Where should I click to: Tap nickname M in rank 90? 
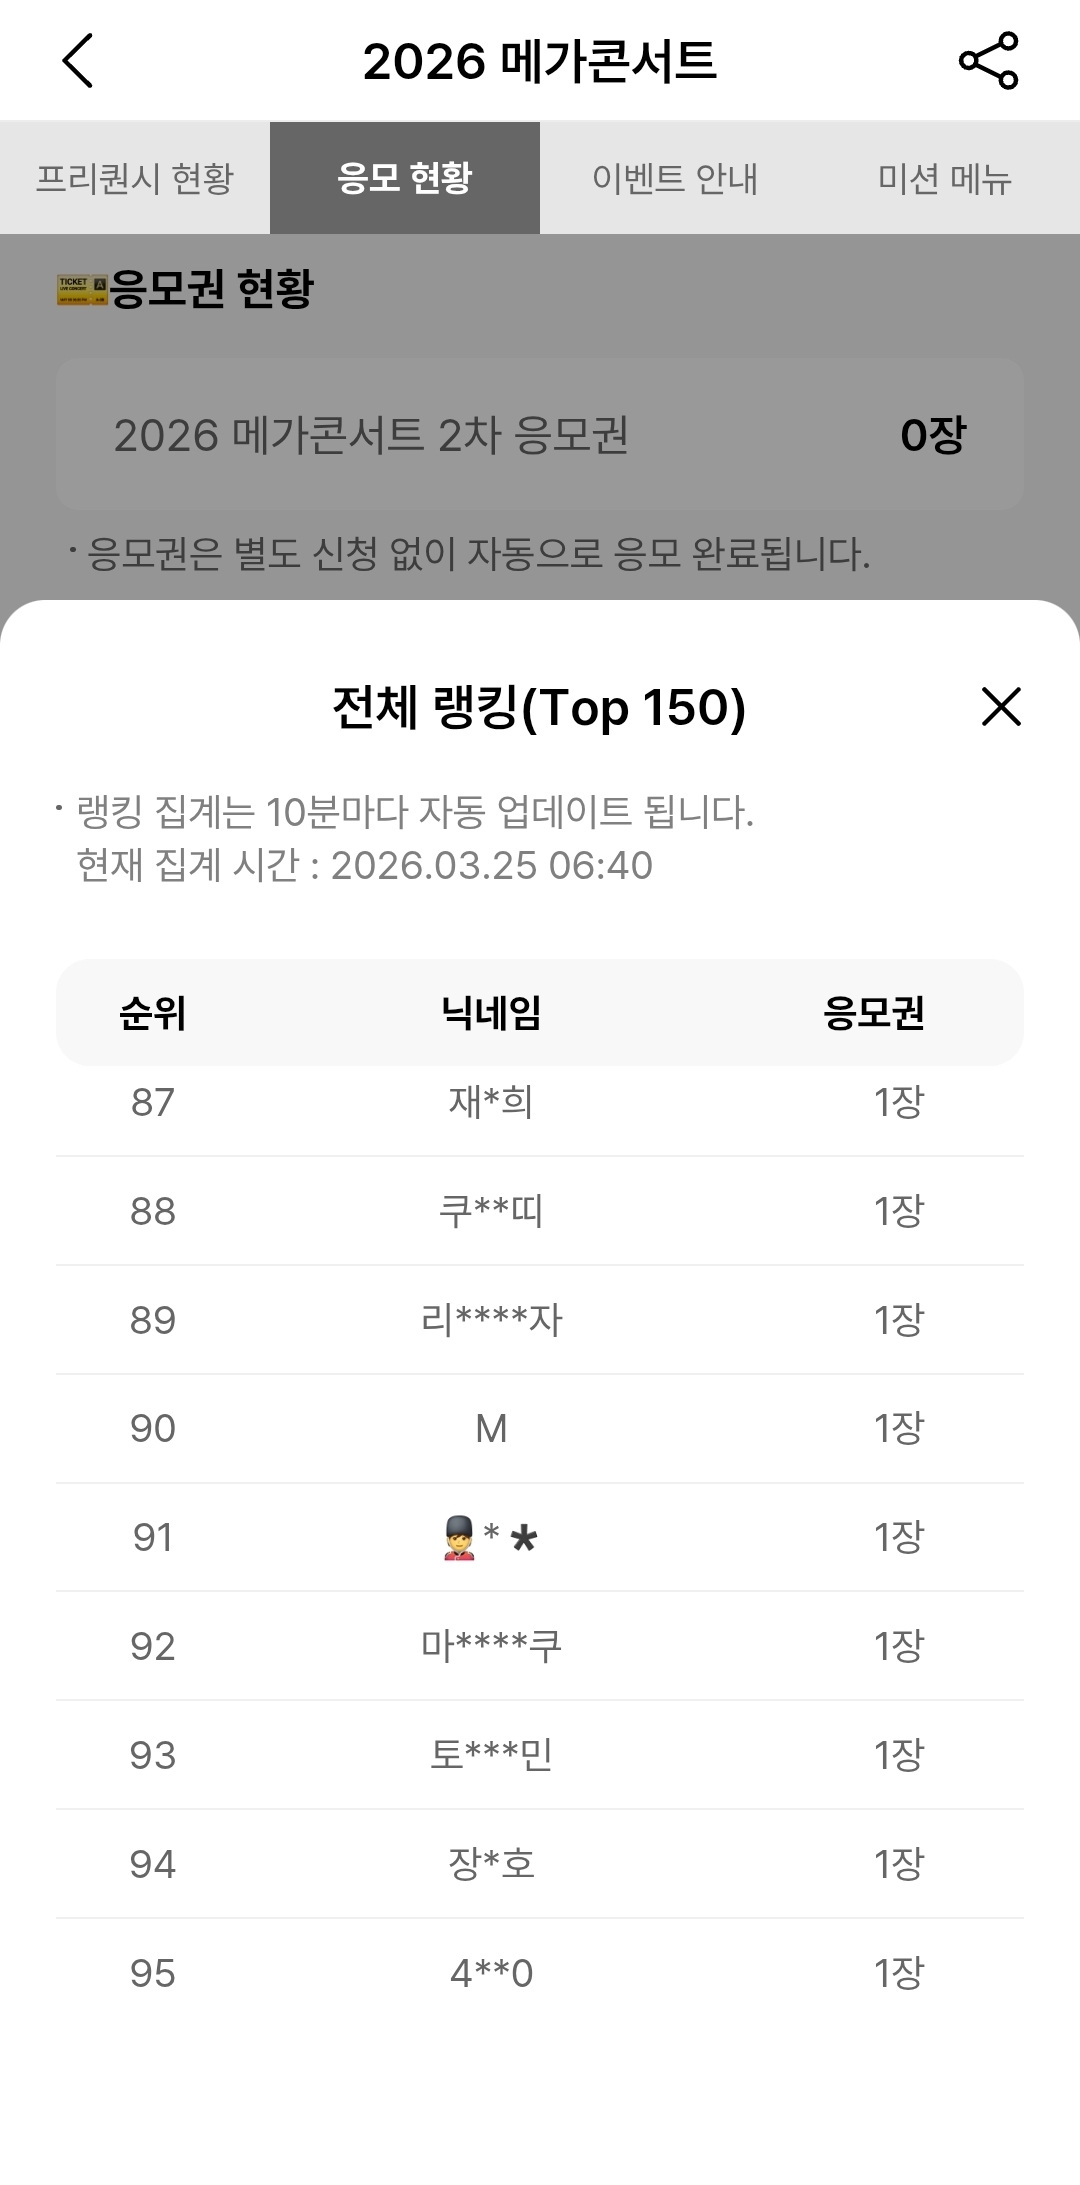point(491,1429)
